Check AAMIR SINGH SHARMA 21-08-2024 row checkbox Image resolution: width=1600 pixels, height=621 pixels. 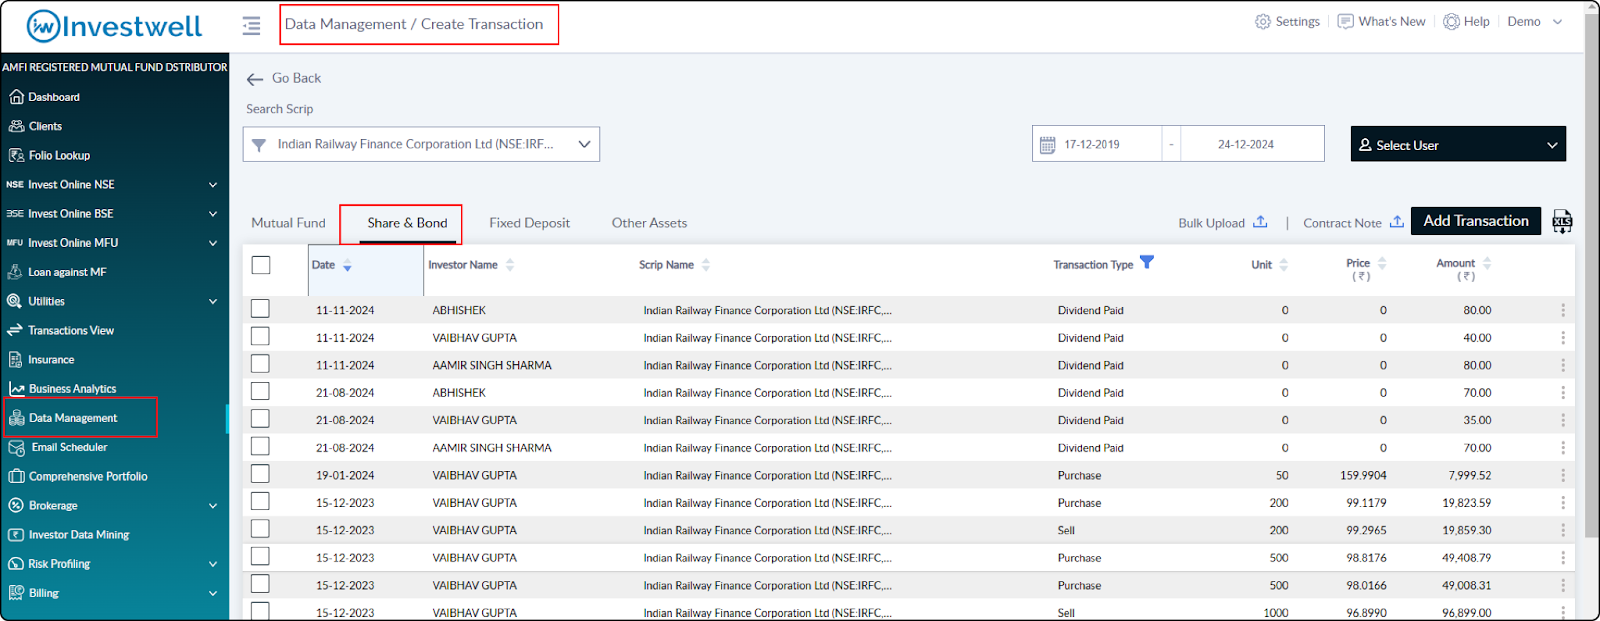point(260,447)
